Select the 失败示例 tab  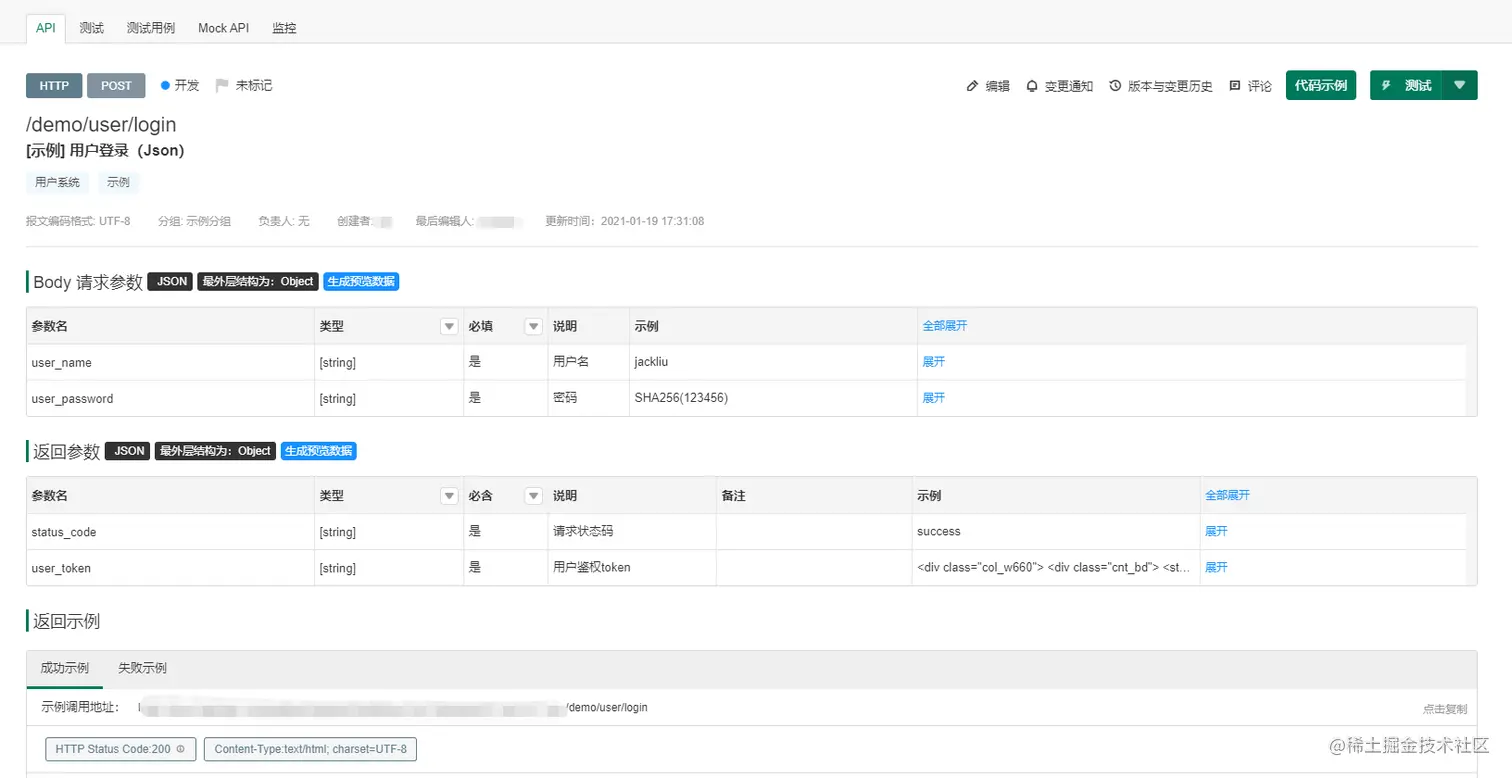[142, 668]
